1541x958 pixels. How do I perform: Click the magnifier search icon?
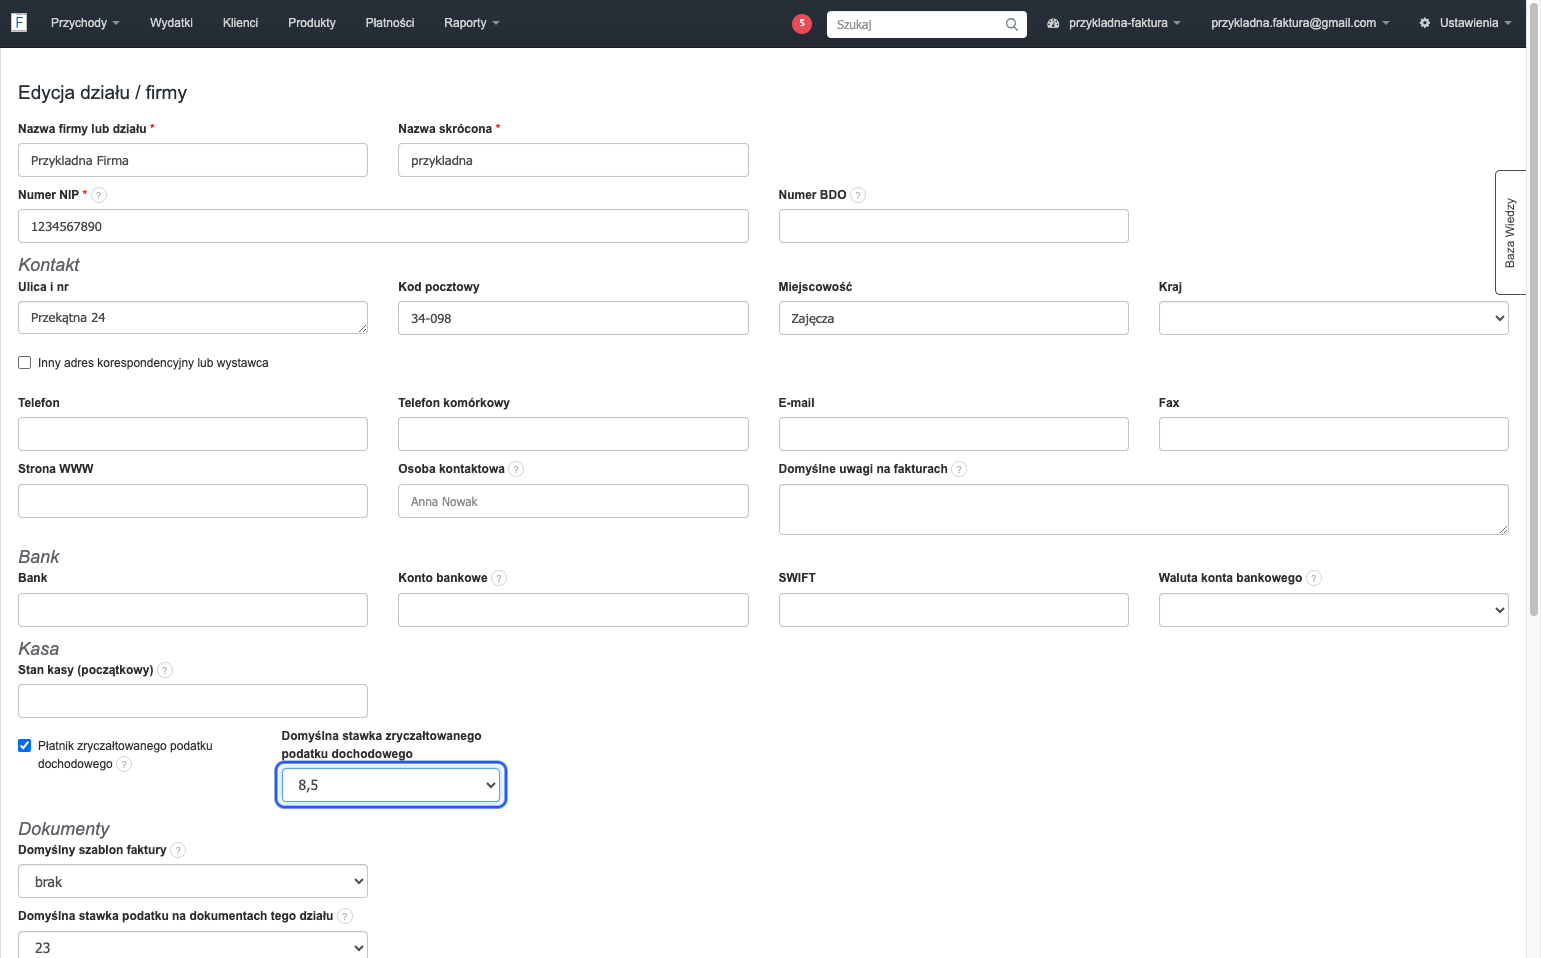[1012, 24]
